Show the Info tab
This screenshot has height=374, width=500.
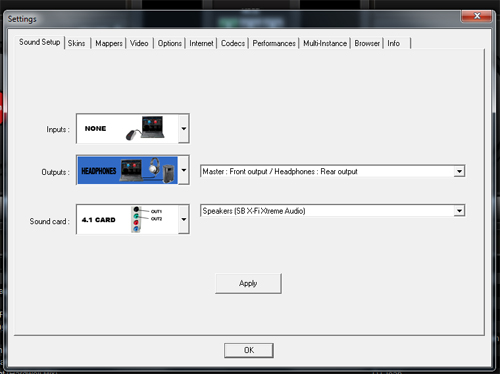coord(394,43)
